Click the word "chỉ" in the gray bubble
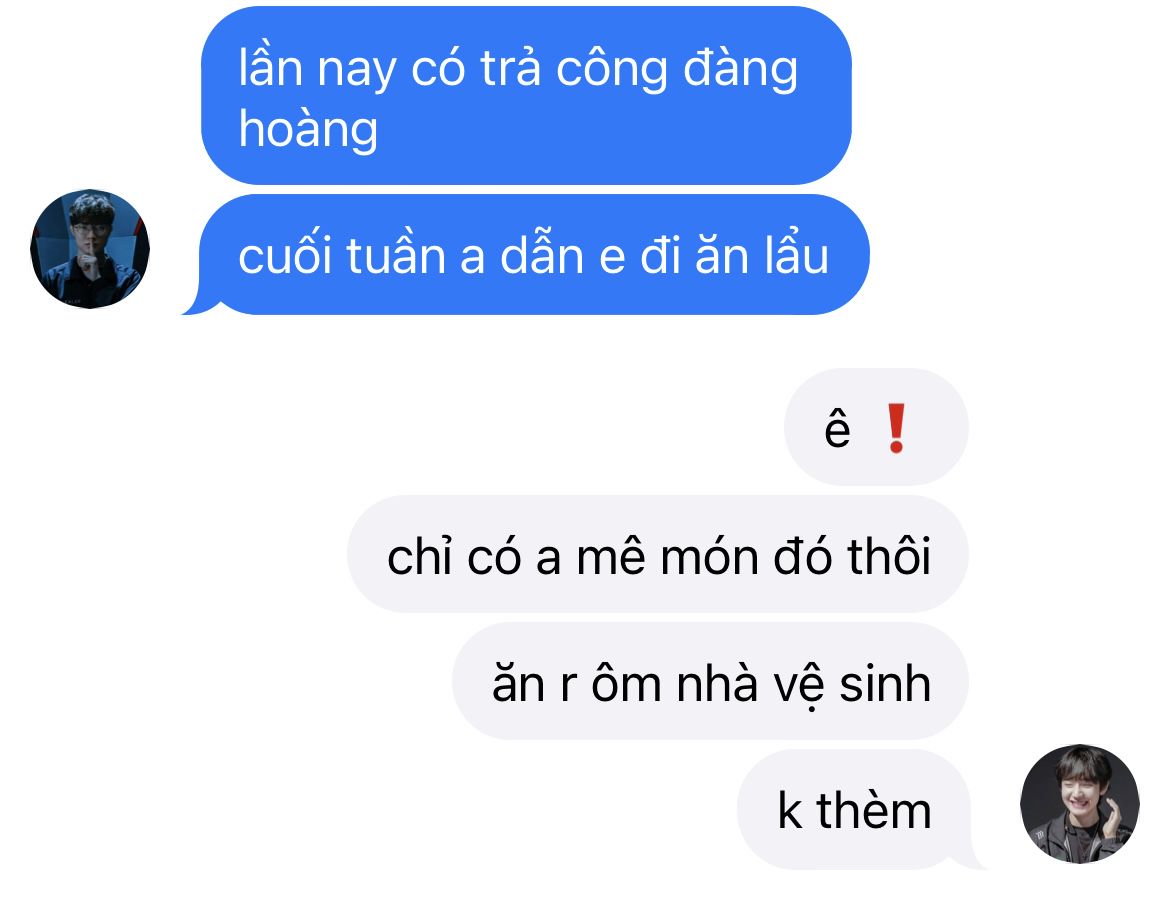Image resolution: width=1170 pixels, height=920 pixels. (x=419, y=556)
